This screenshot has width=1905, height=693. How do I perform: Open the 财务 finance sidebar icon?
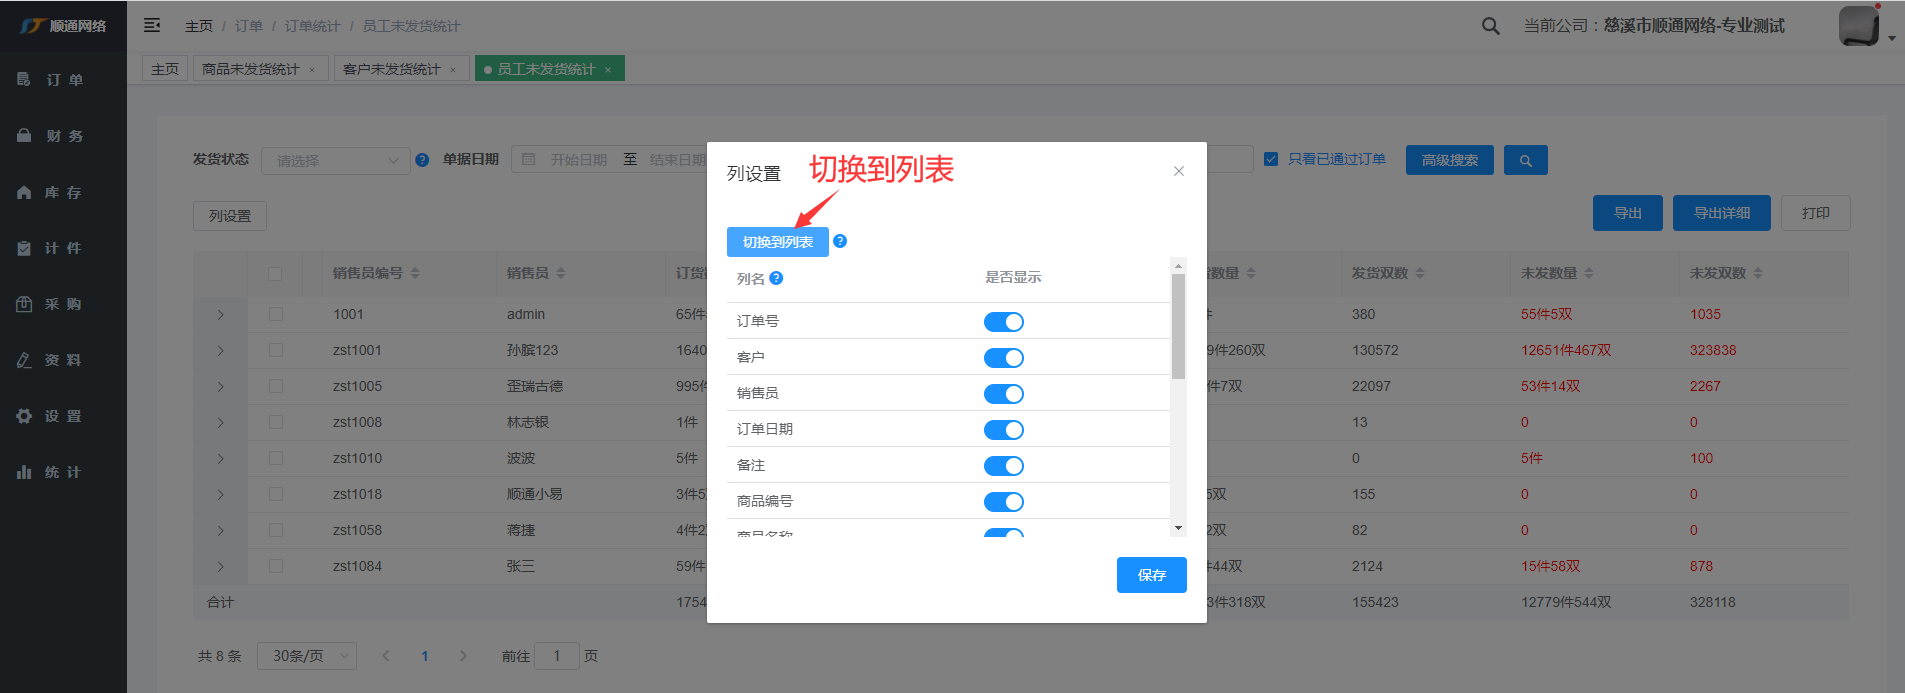[24, 136]
